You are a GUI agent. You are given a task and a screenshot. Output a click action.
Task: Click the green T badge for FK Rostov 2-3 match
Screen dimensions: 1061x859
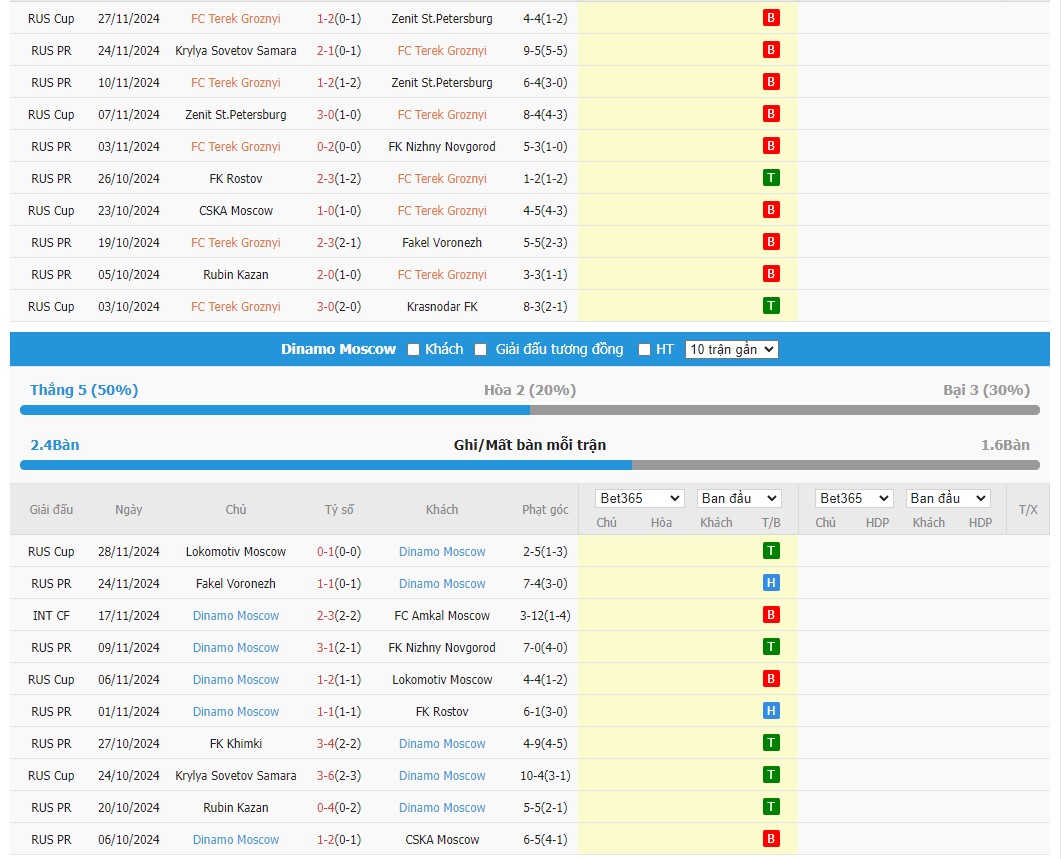771,178
